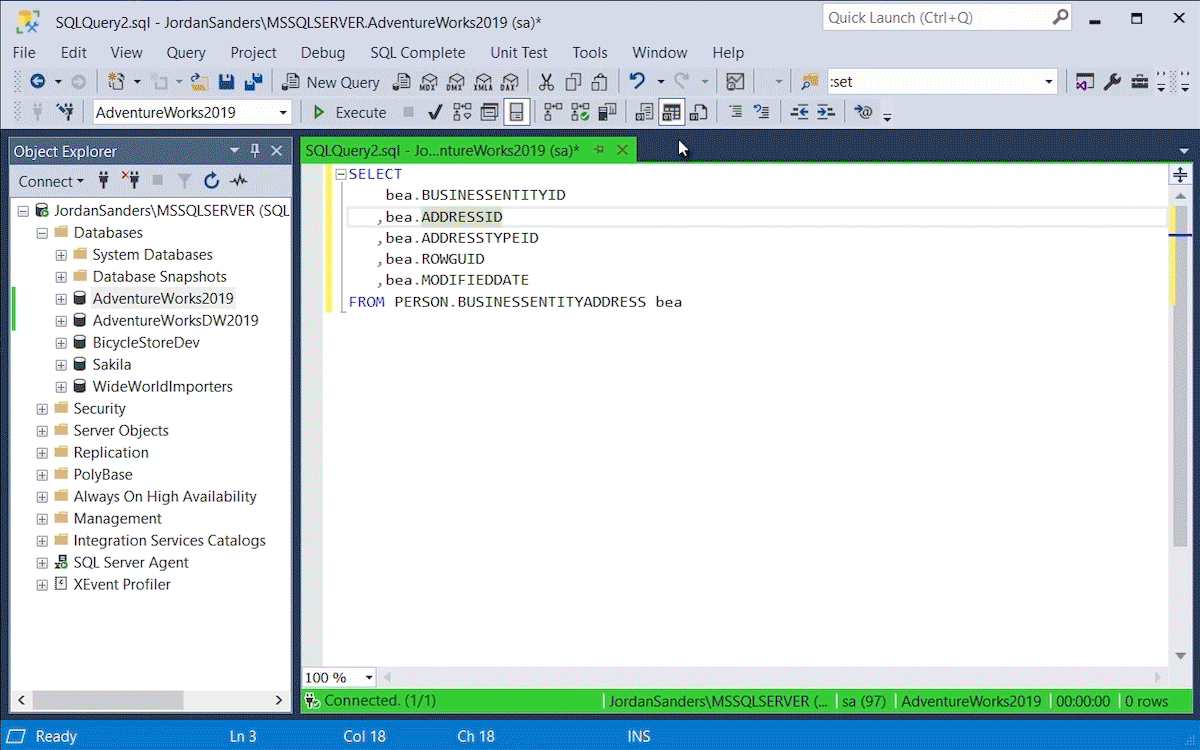Open the AdventureWorks2019 database dropdown
This screenshot has height=750, width=1200.
coord(284,112)
